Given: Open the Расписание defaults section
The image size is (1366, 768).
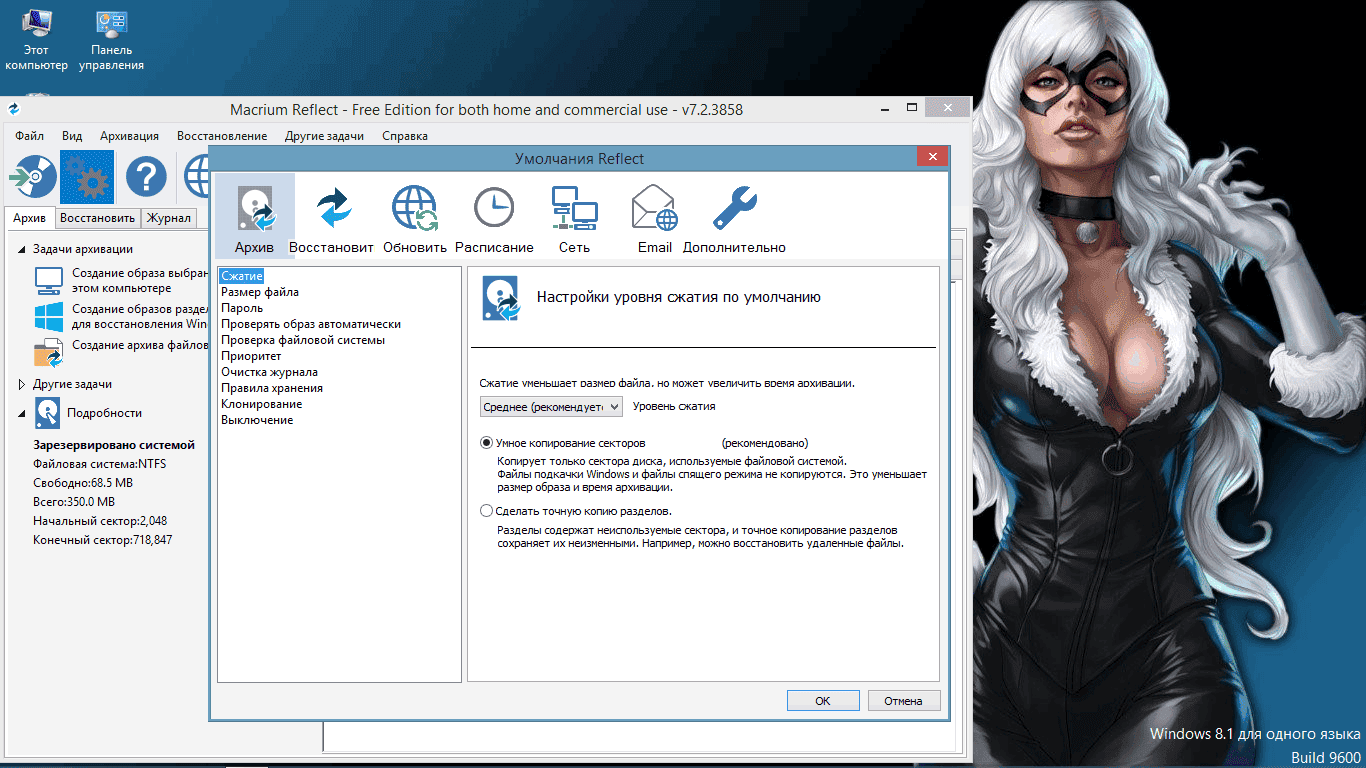Looking at the screenshot, I should [494, 218].
